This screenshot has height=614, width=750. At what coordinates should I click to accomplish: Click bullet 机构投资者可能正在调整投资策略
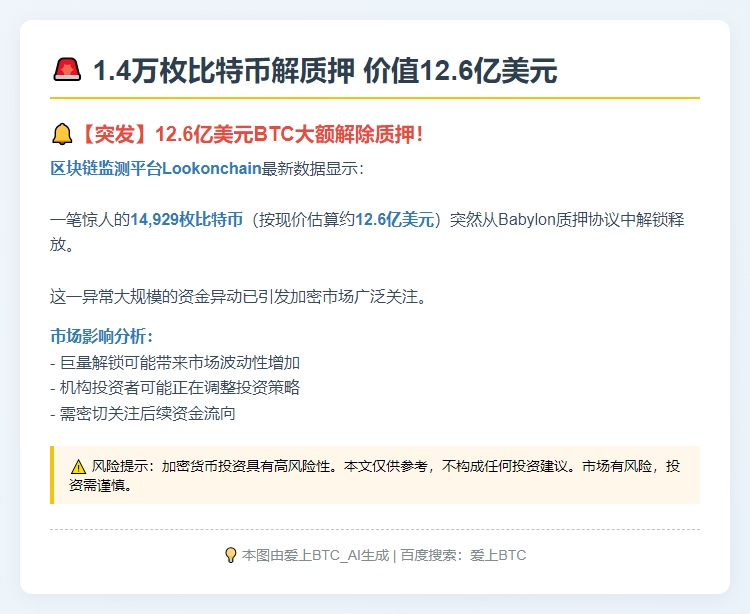click(x=175, y=387)
